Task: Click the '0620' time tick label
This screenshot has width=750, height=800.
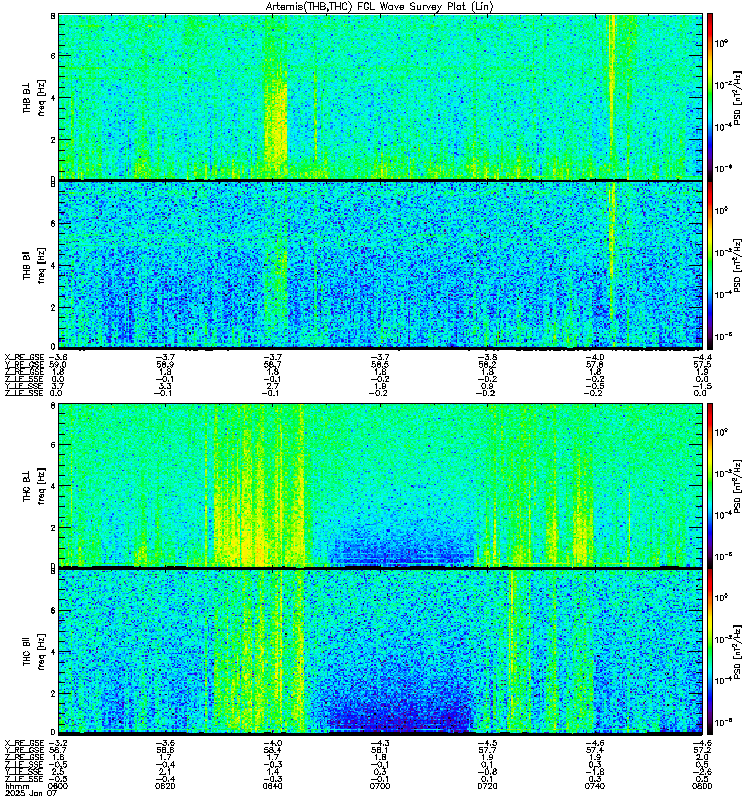Action: (165, 786)
